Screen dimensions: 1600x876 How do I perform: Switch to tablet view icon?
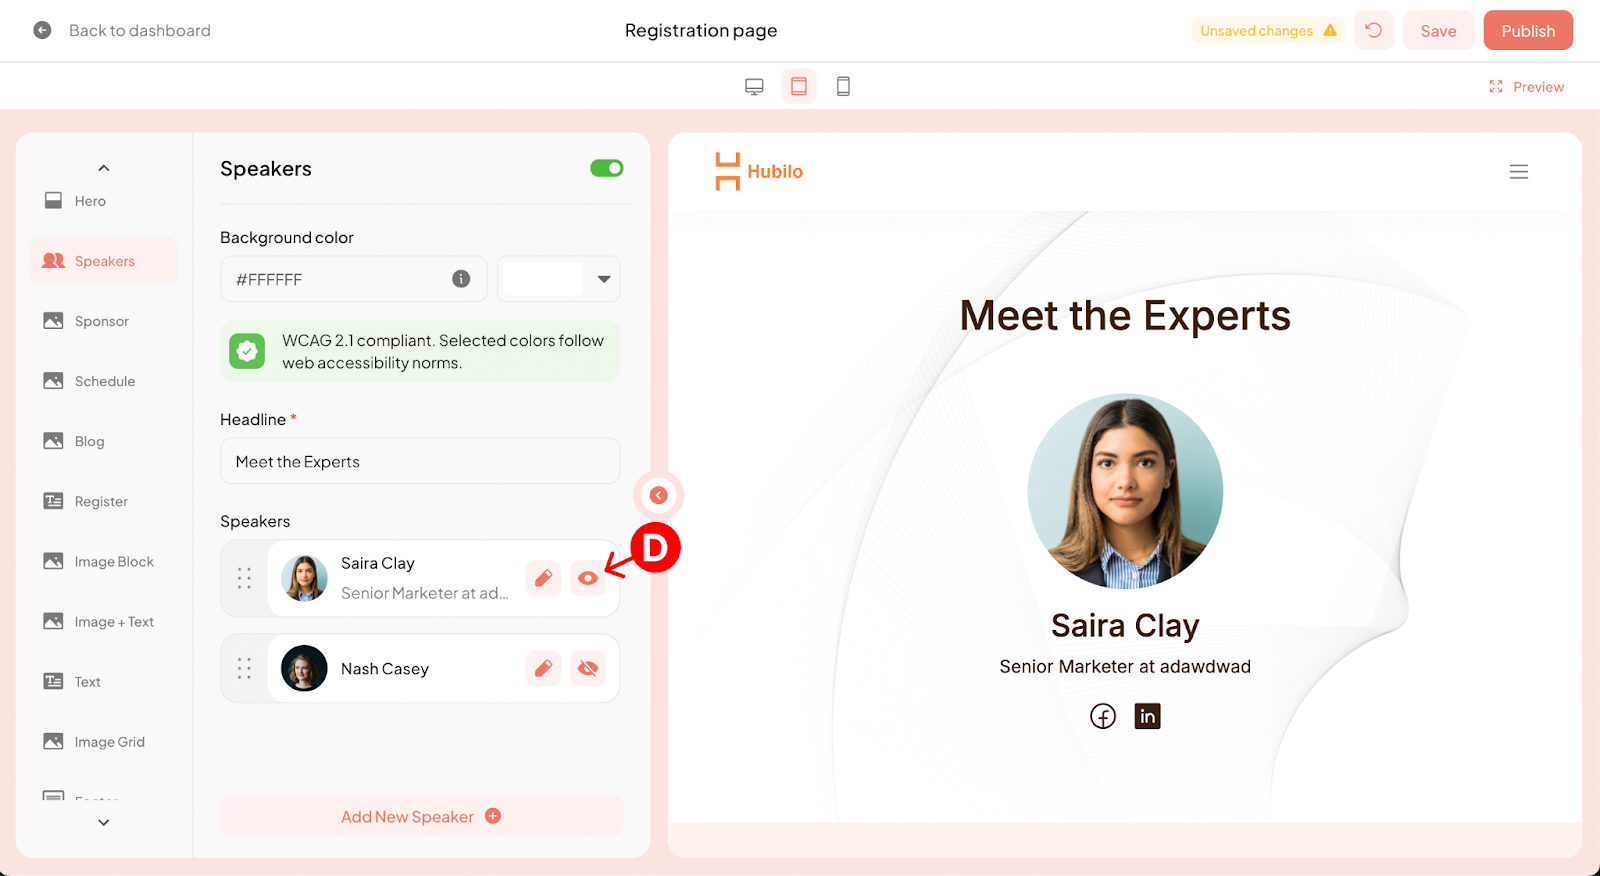(x=799, y=86)
